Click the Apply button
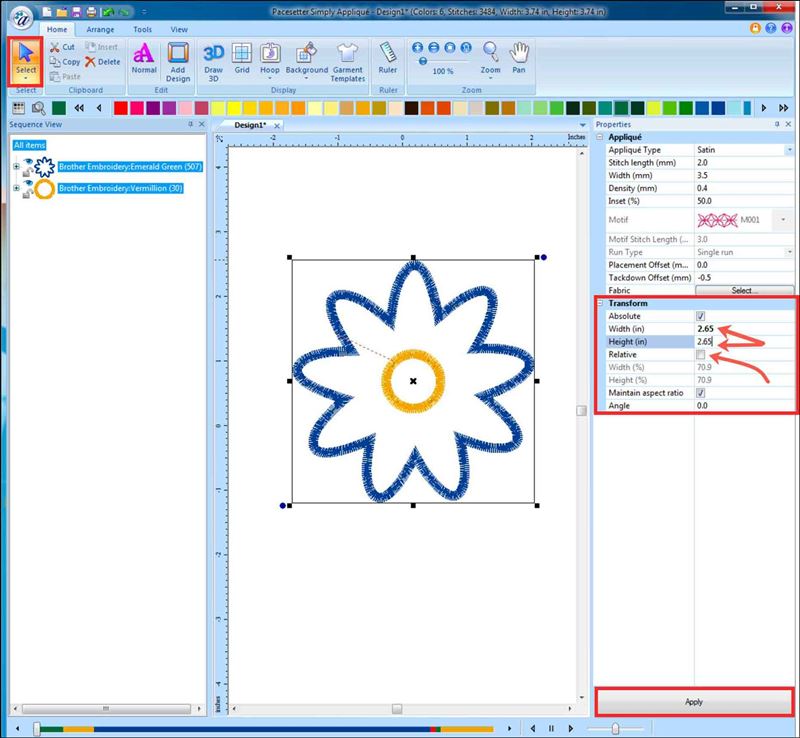800x738 pixels. tap(694, 702)
